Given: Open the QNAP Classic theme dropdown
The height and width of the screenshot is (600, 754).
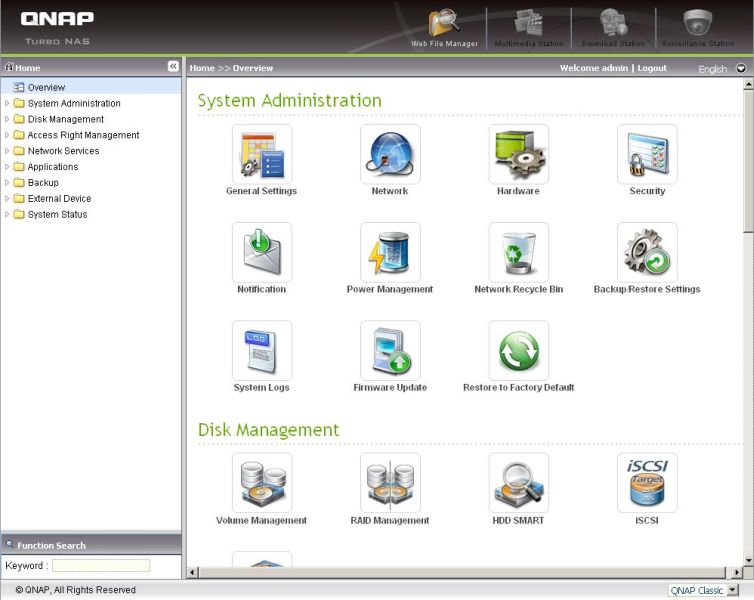Looking at the screenshot, I should (x=732, y=590).
